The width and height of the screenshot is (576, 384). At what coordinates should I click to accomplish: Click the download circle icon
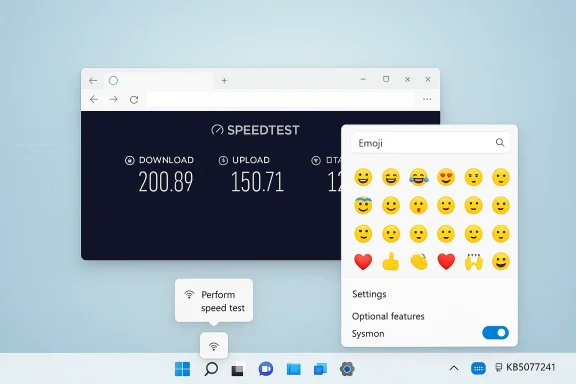point(130,160)
